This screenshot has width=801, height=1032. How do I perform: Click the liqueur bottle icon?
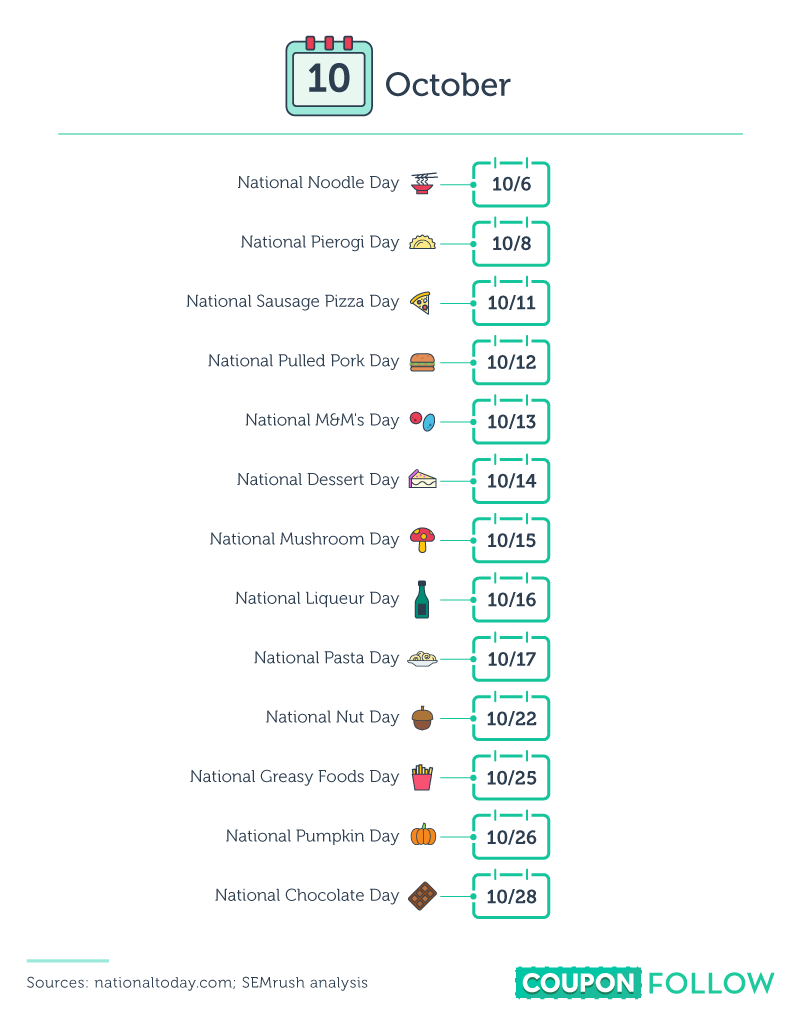tap(421, 599)
